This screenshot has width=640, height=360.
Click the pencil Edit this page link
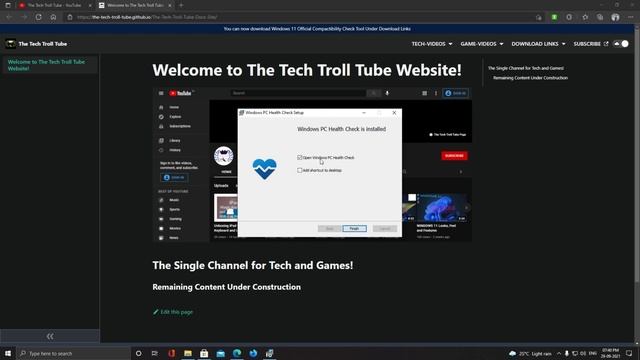point(173,312)
